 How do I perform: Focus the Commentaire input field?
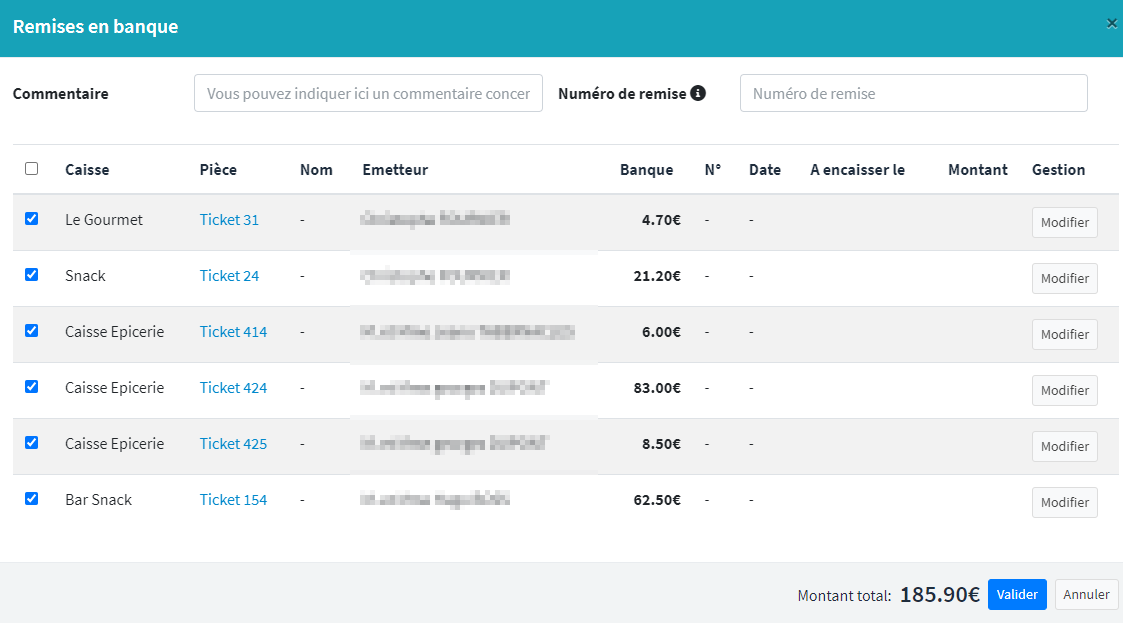368,93
